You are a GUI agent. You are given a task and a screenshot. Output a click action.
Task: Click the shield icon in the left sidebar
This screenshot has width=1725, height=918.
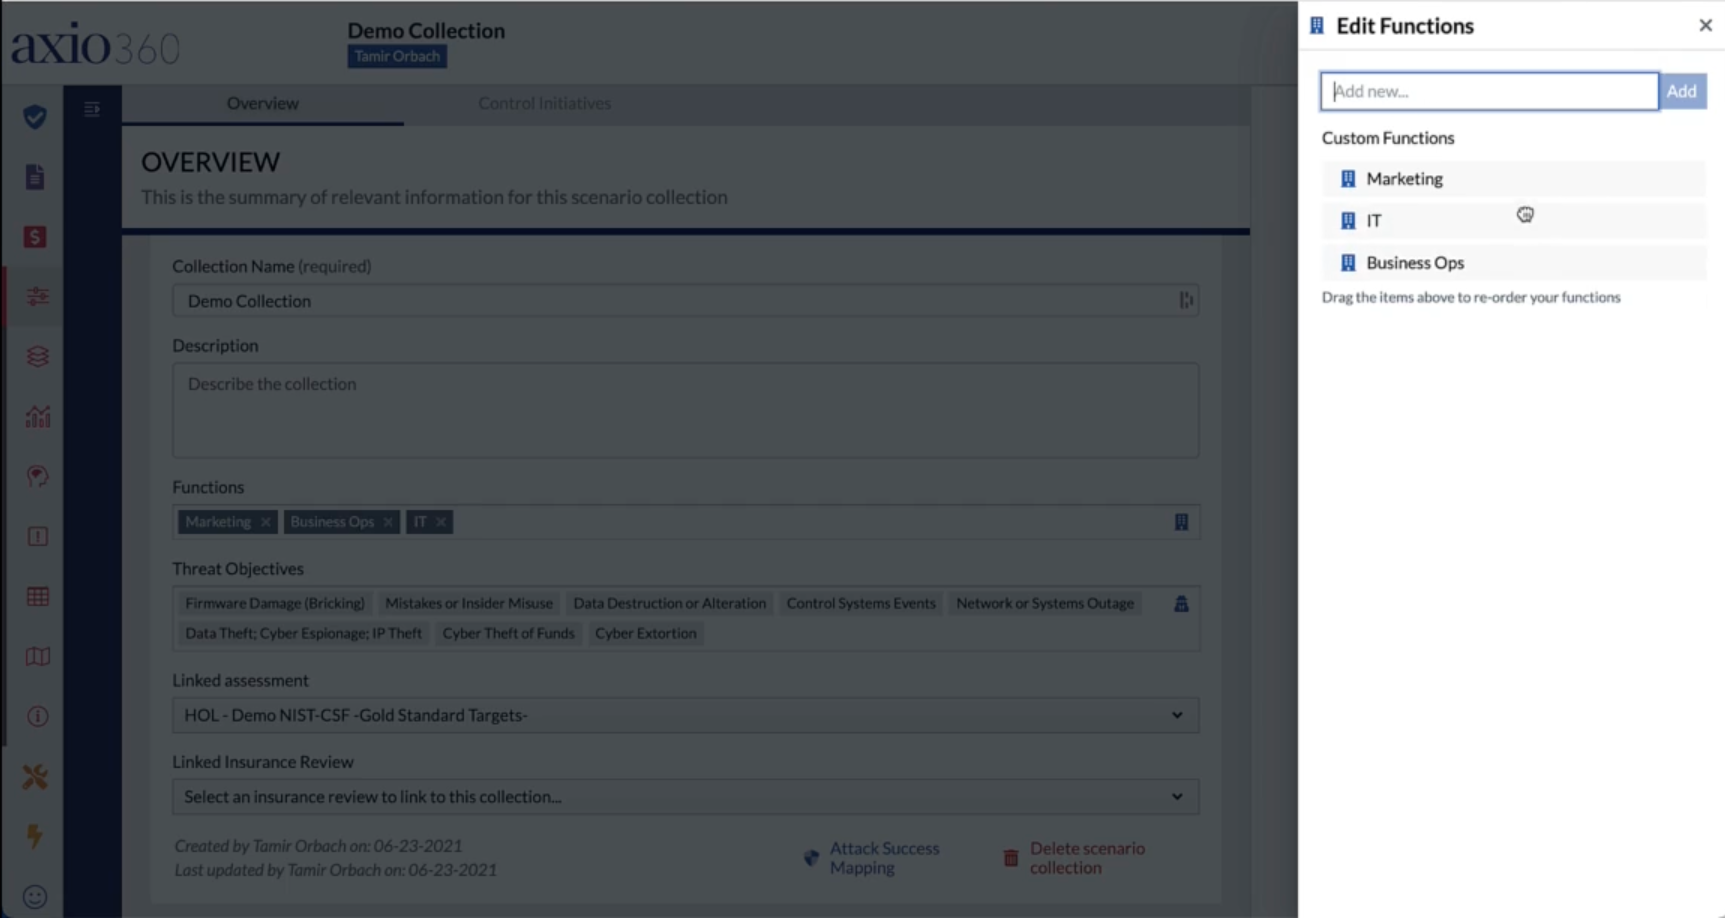pos(35,117)
